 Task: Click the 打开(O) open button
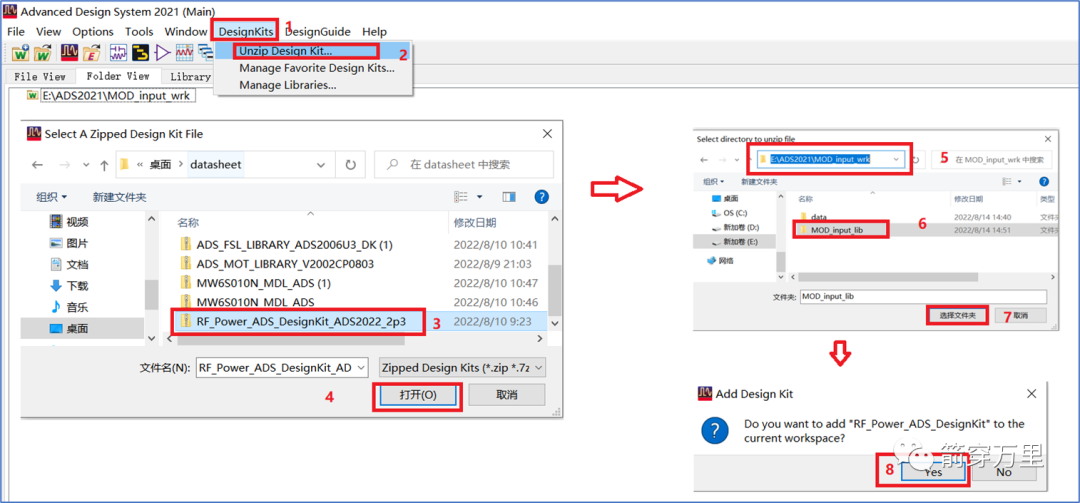click(x=418, y=395)
